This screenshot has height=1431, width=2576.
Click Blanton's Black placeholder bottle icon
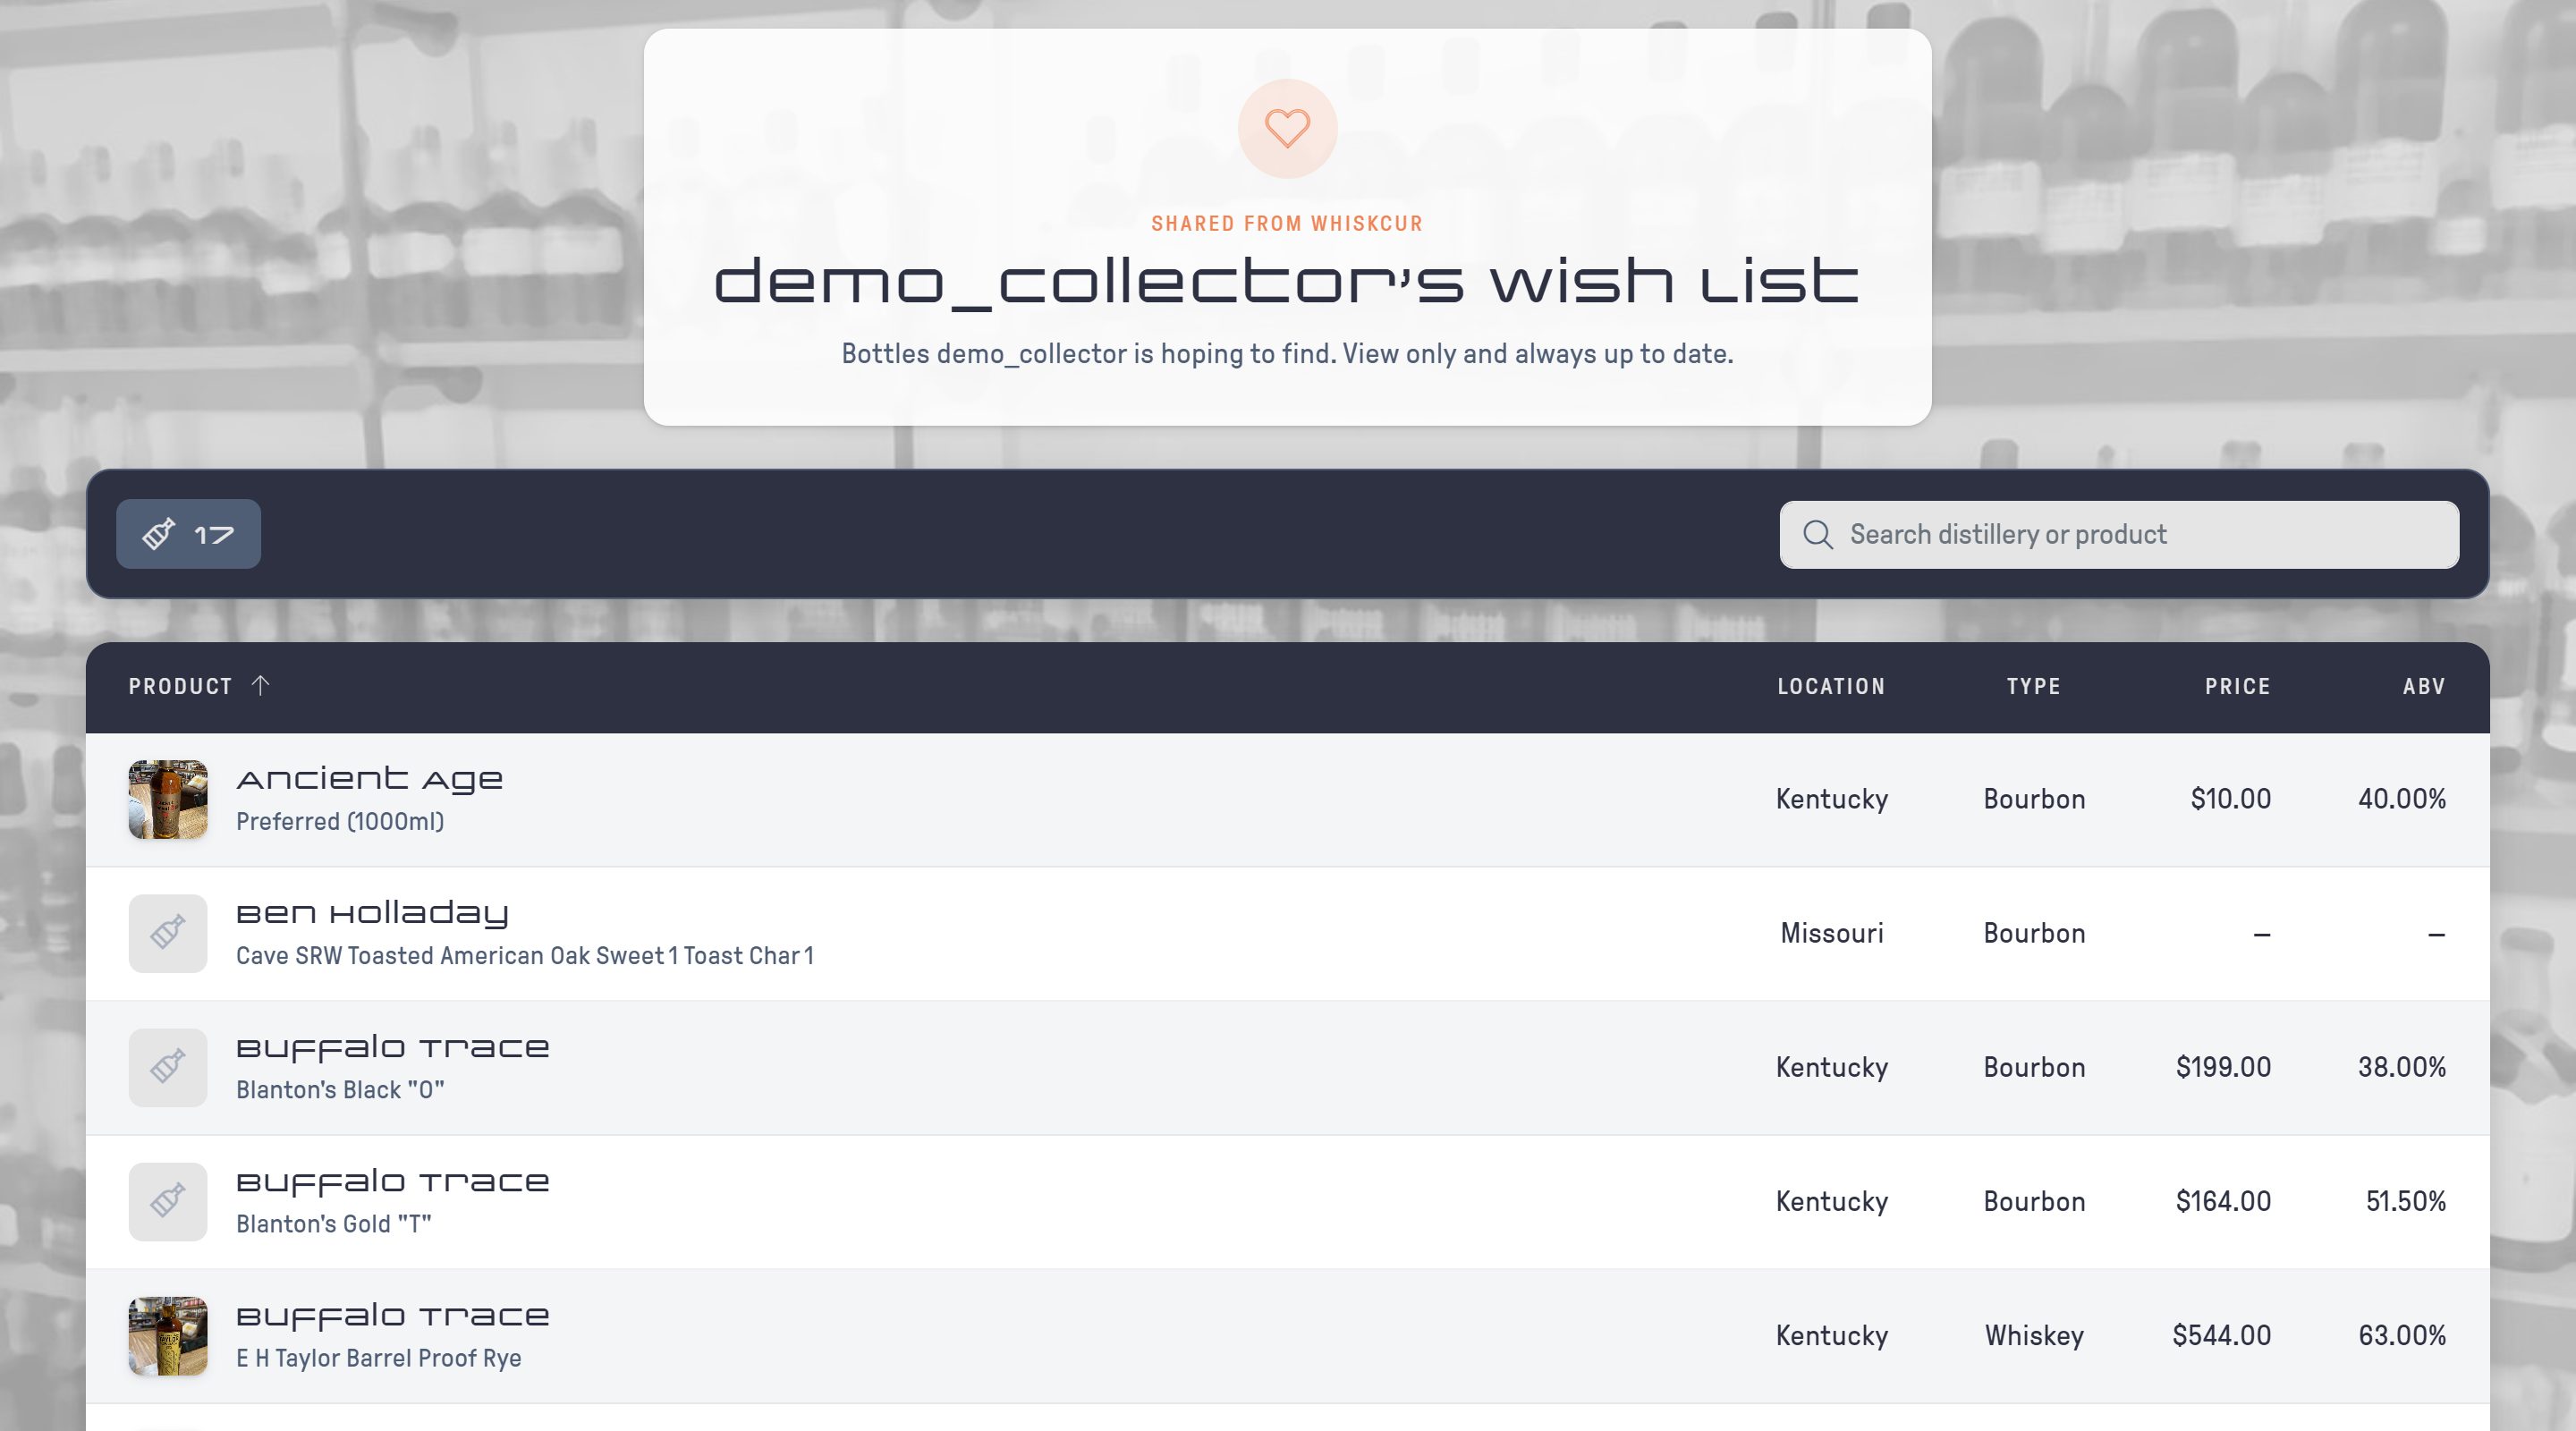[x=168, y=1067]
